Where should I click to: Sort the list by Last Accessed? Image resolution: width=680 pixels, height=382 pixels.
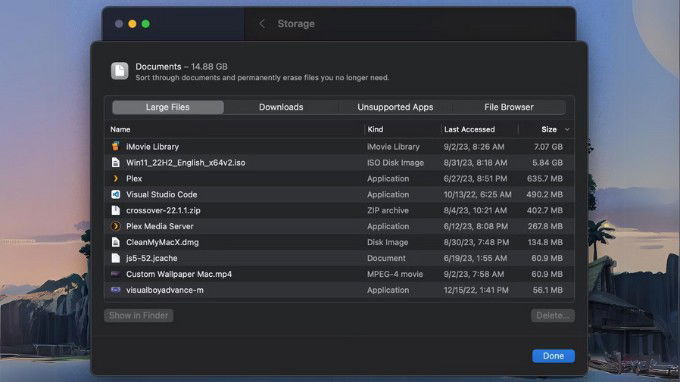[x=469, y=129]
